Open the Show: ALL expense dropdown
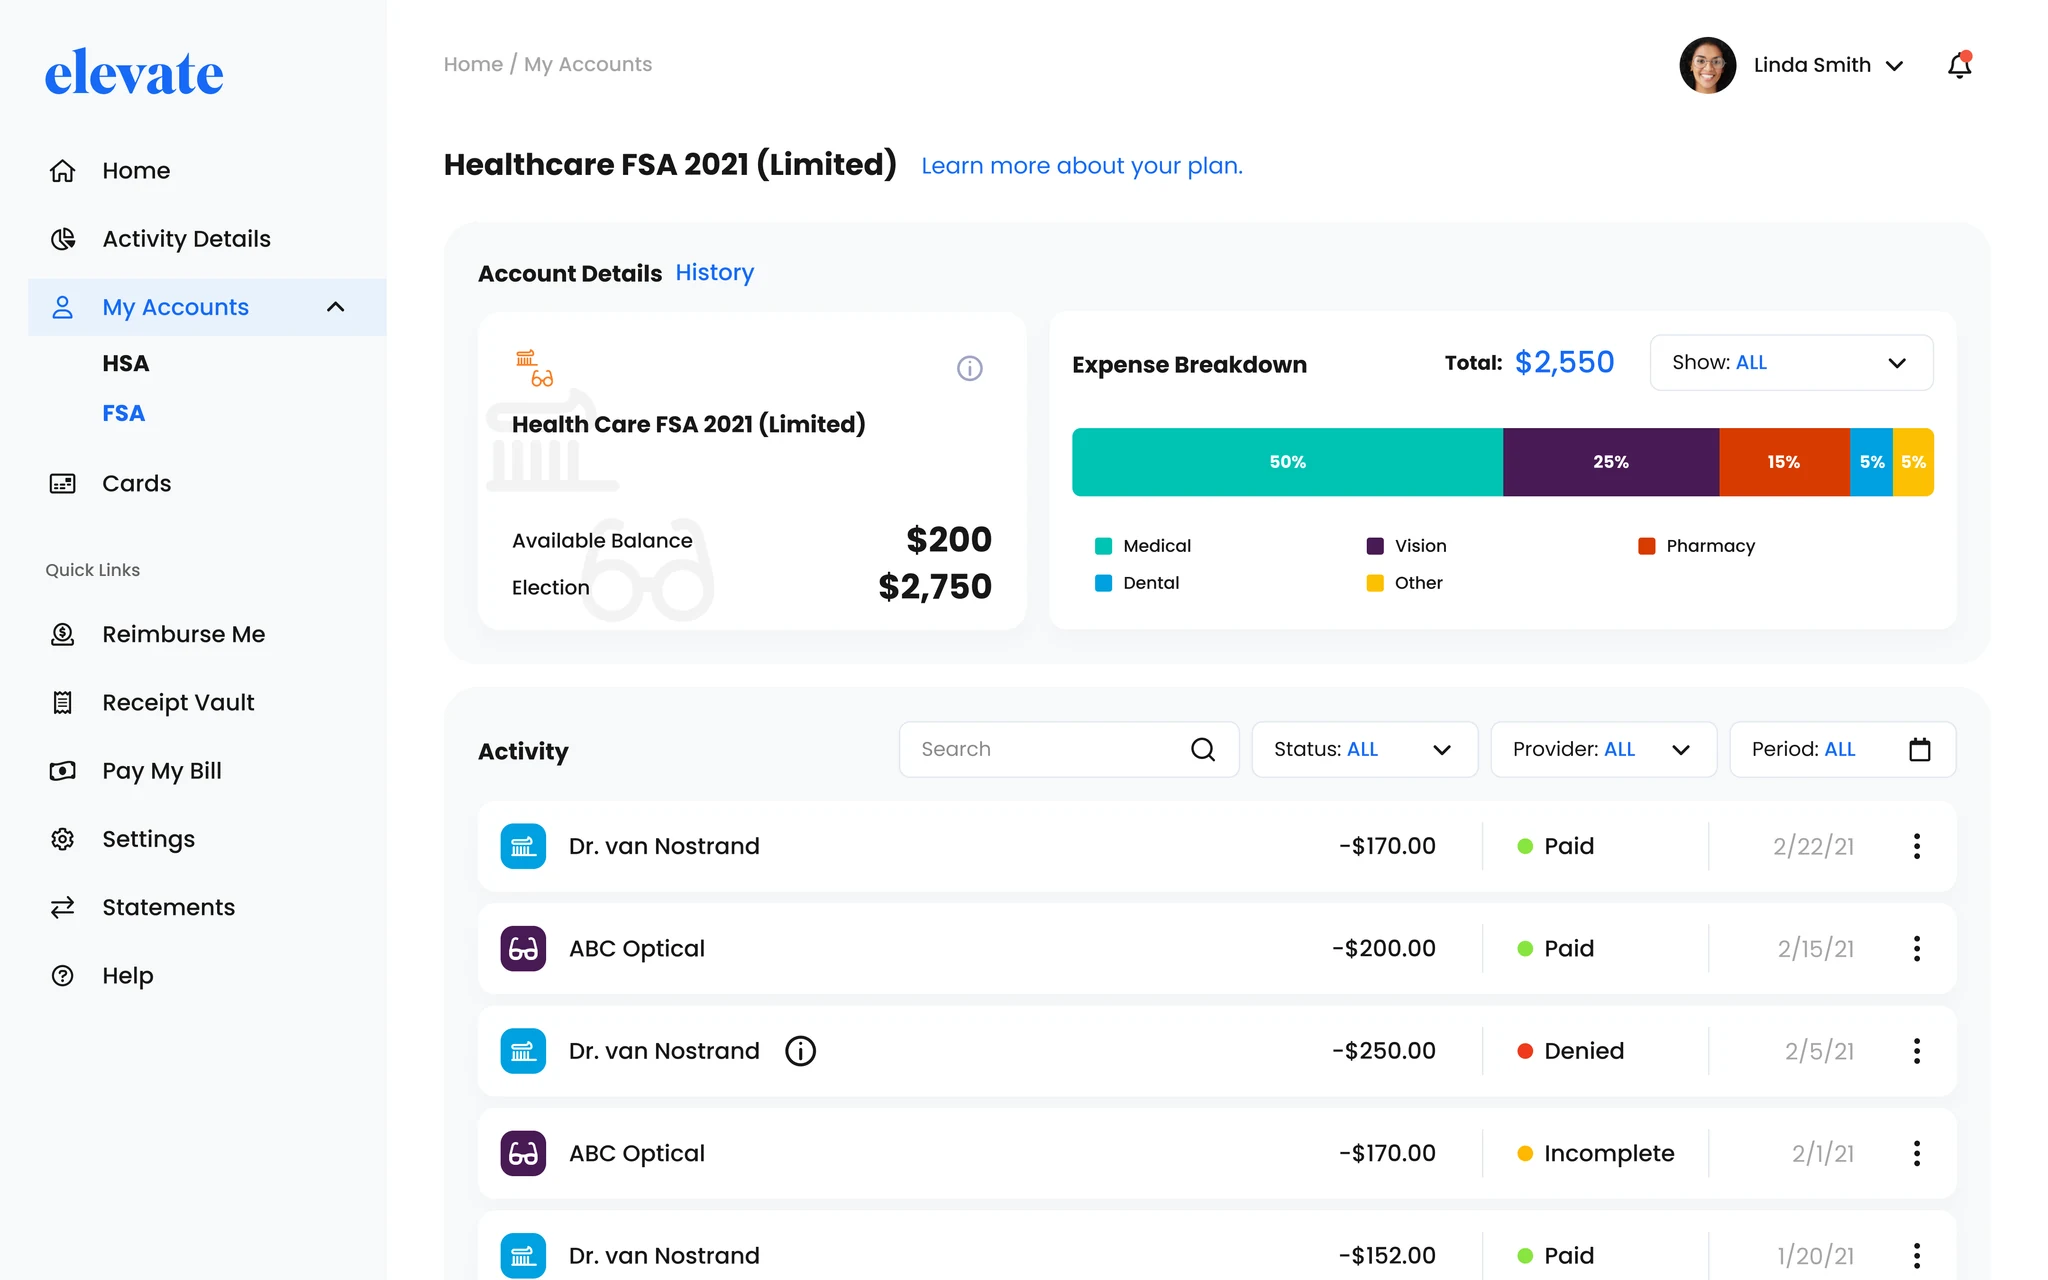The height and width of the screenshot is (1280, 2048). [1791, 363]
